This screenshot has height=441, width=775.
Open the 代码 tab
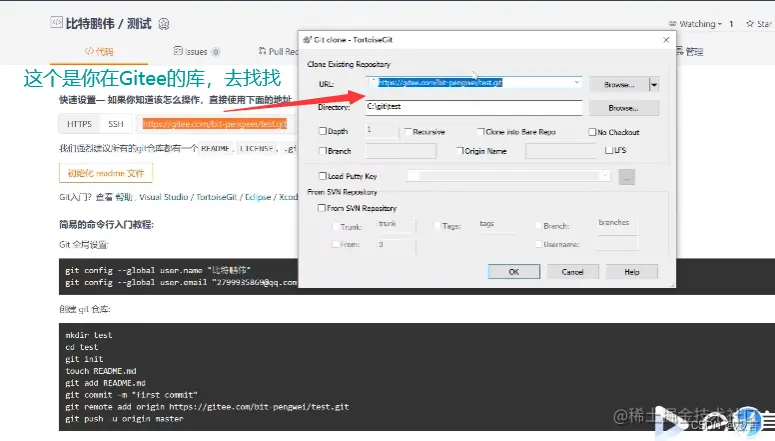pyautogui.click(x=99, y=51)
